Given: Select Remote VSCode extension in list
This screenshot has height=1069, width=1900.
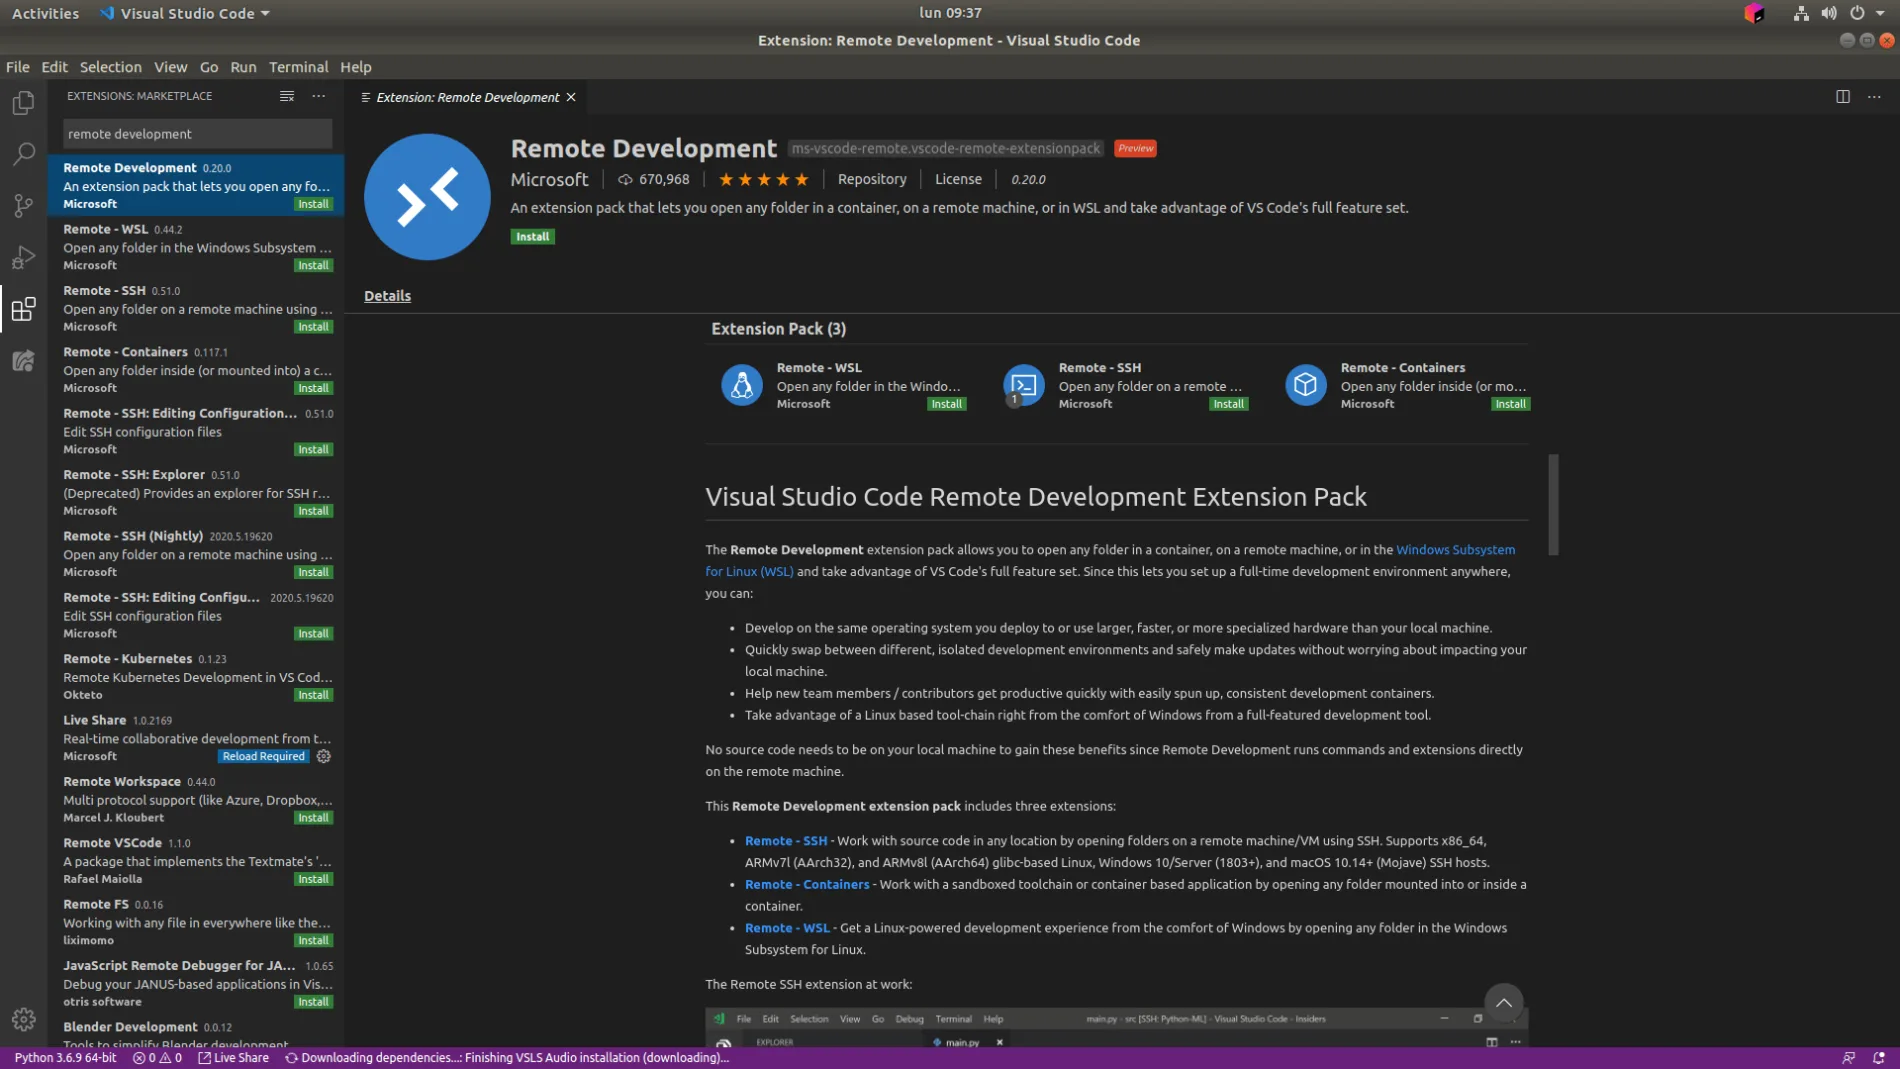Looking at the screenshot, I should tap(197, 860).
